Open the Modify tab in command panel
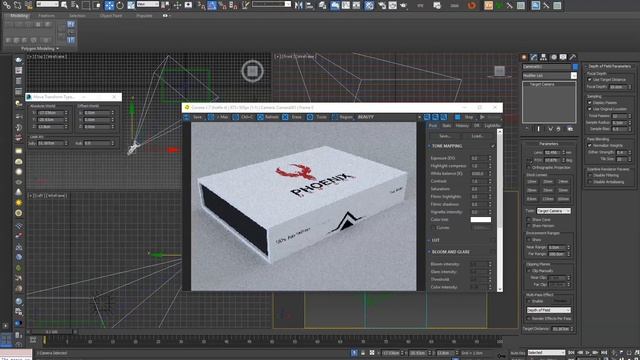The height and width of the screenshot is (360, 640). (x=533, y=57)
